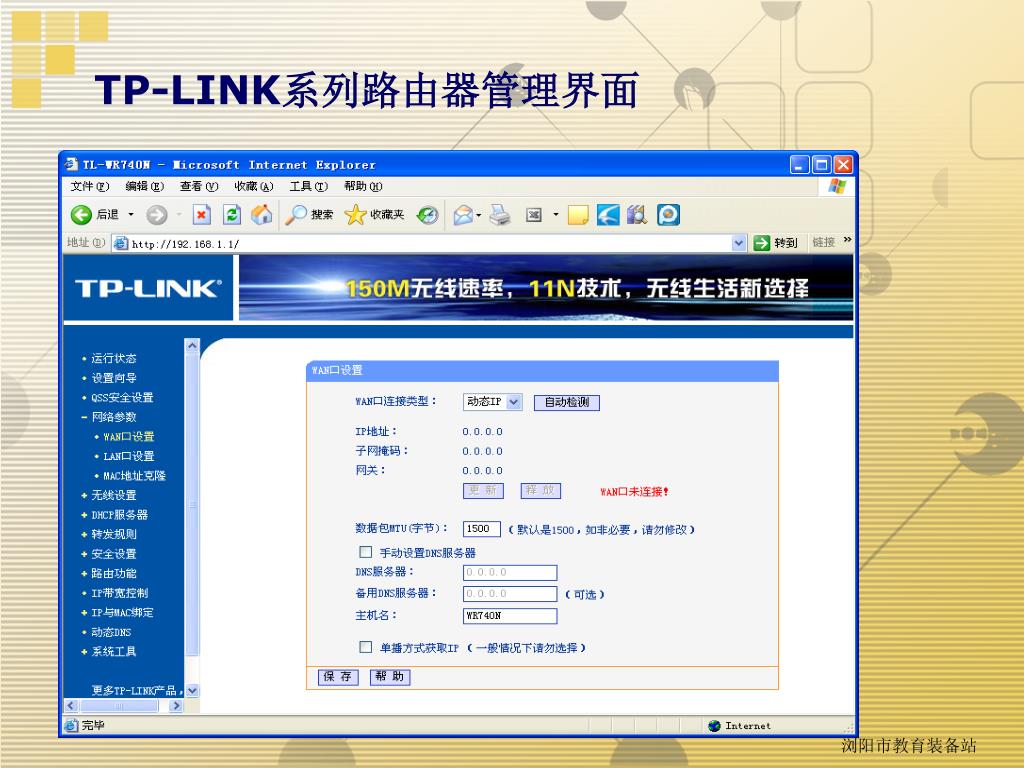Expand 转发规则 in sidebar
Viewport: 1024px width, 768px height.
point(114,535)
